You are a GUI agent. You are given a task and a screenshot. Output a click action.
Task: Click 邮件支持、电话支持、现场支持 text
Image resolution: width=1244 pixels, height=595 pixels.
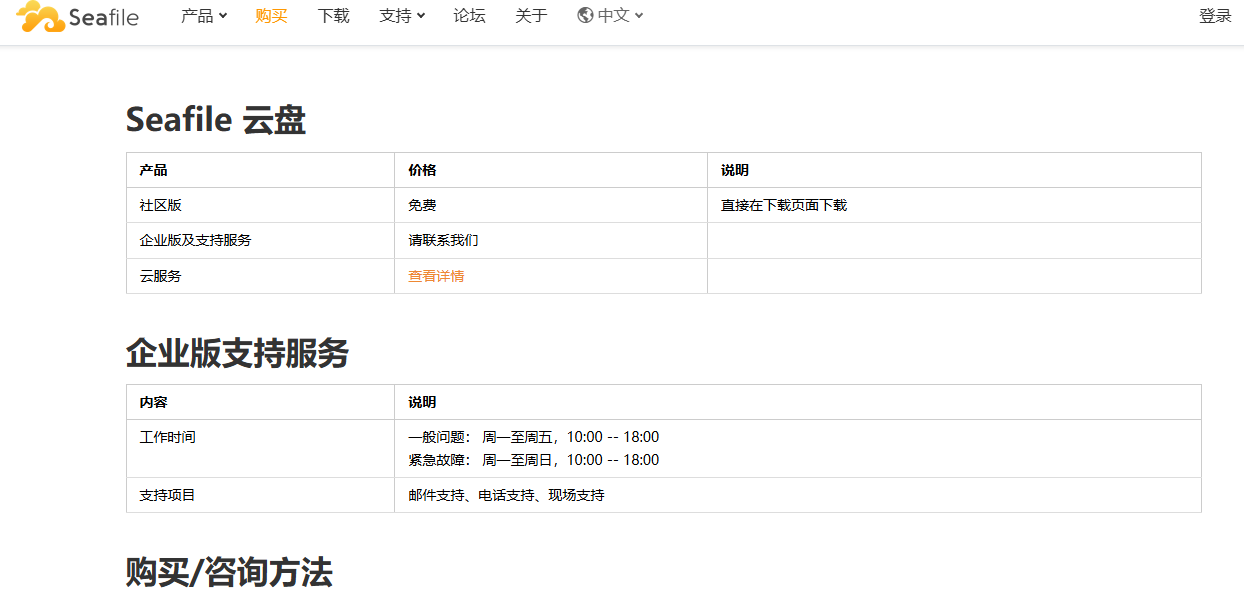506,495
